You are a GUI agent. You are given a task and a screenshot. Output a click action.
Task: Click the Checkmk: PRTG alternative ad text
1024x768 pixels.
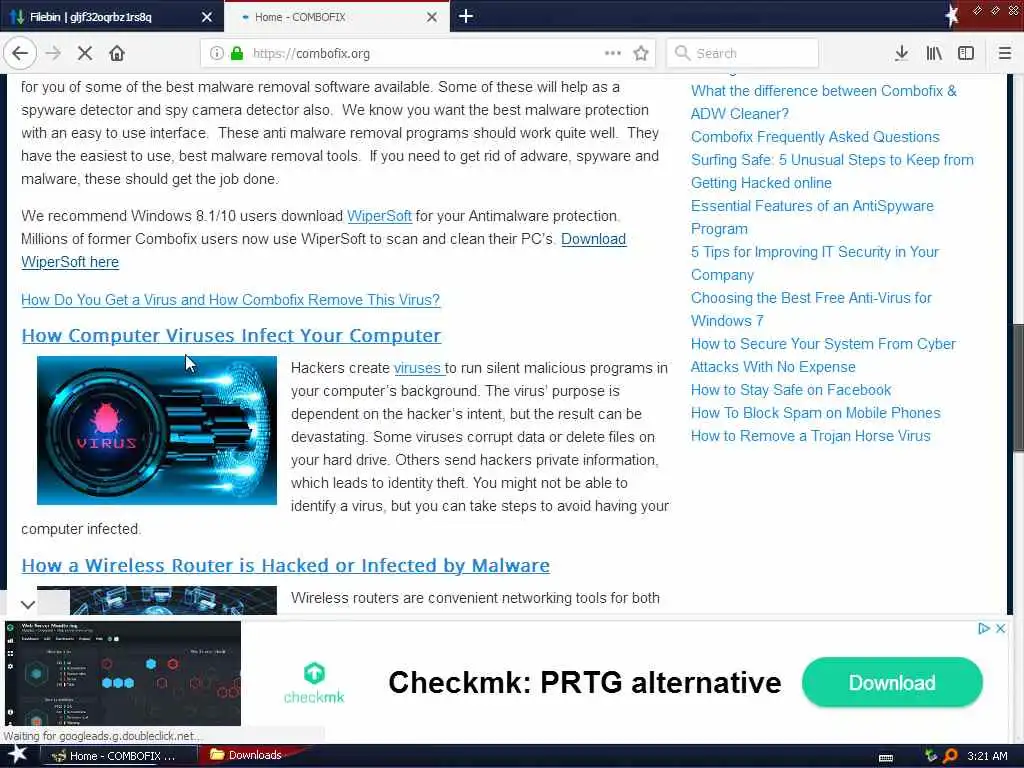click(584, 682)
